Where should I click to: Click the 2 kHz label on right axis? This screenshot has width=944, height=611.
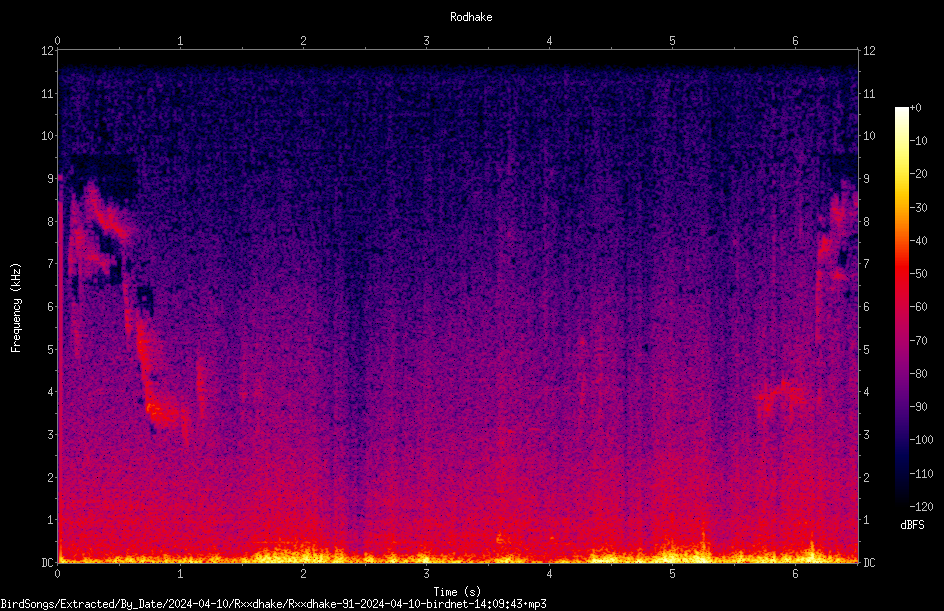(x=866, y=477)
